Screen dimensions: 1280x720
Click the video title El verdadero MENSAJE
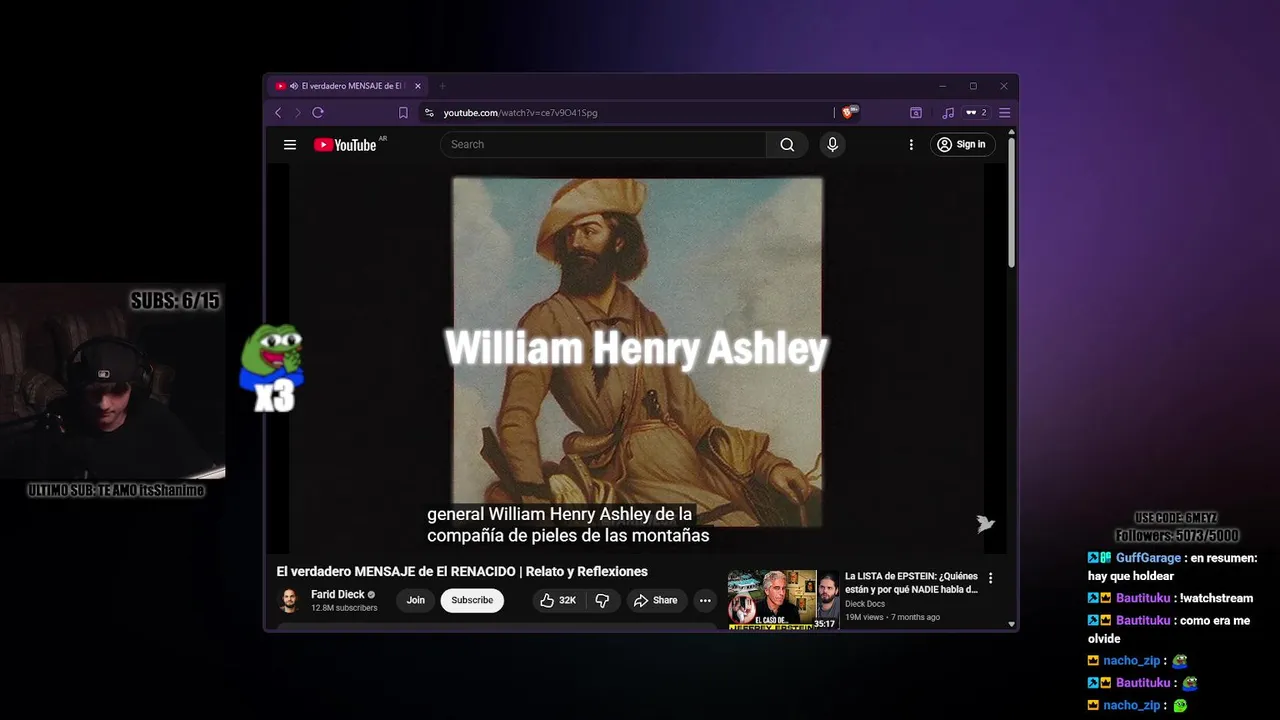462,572
